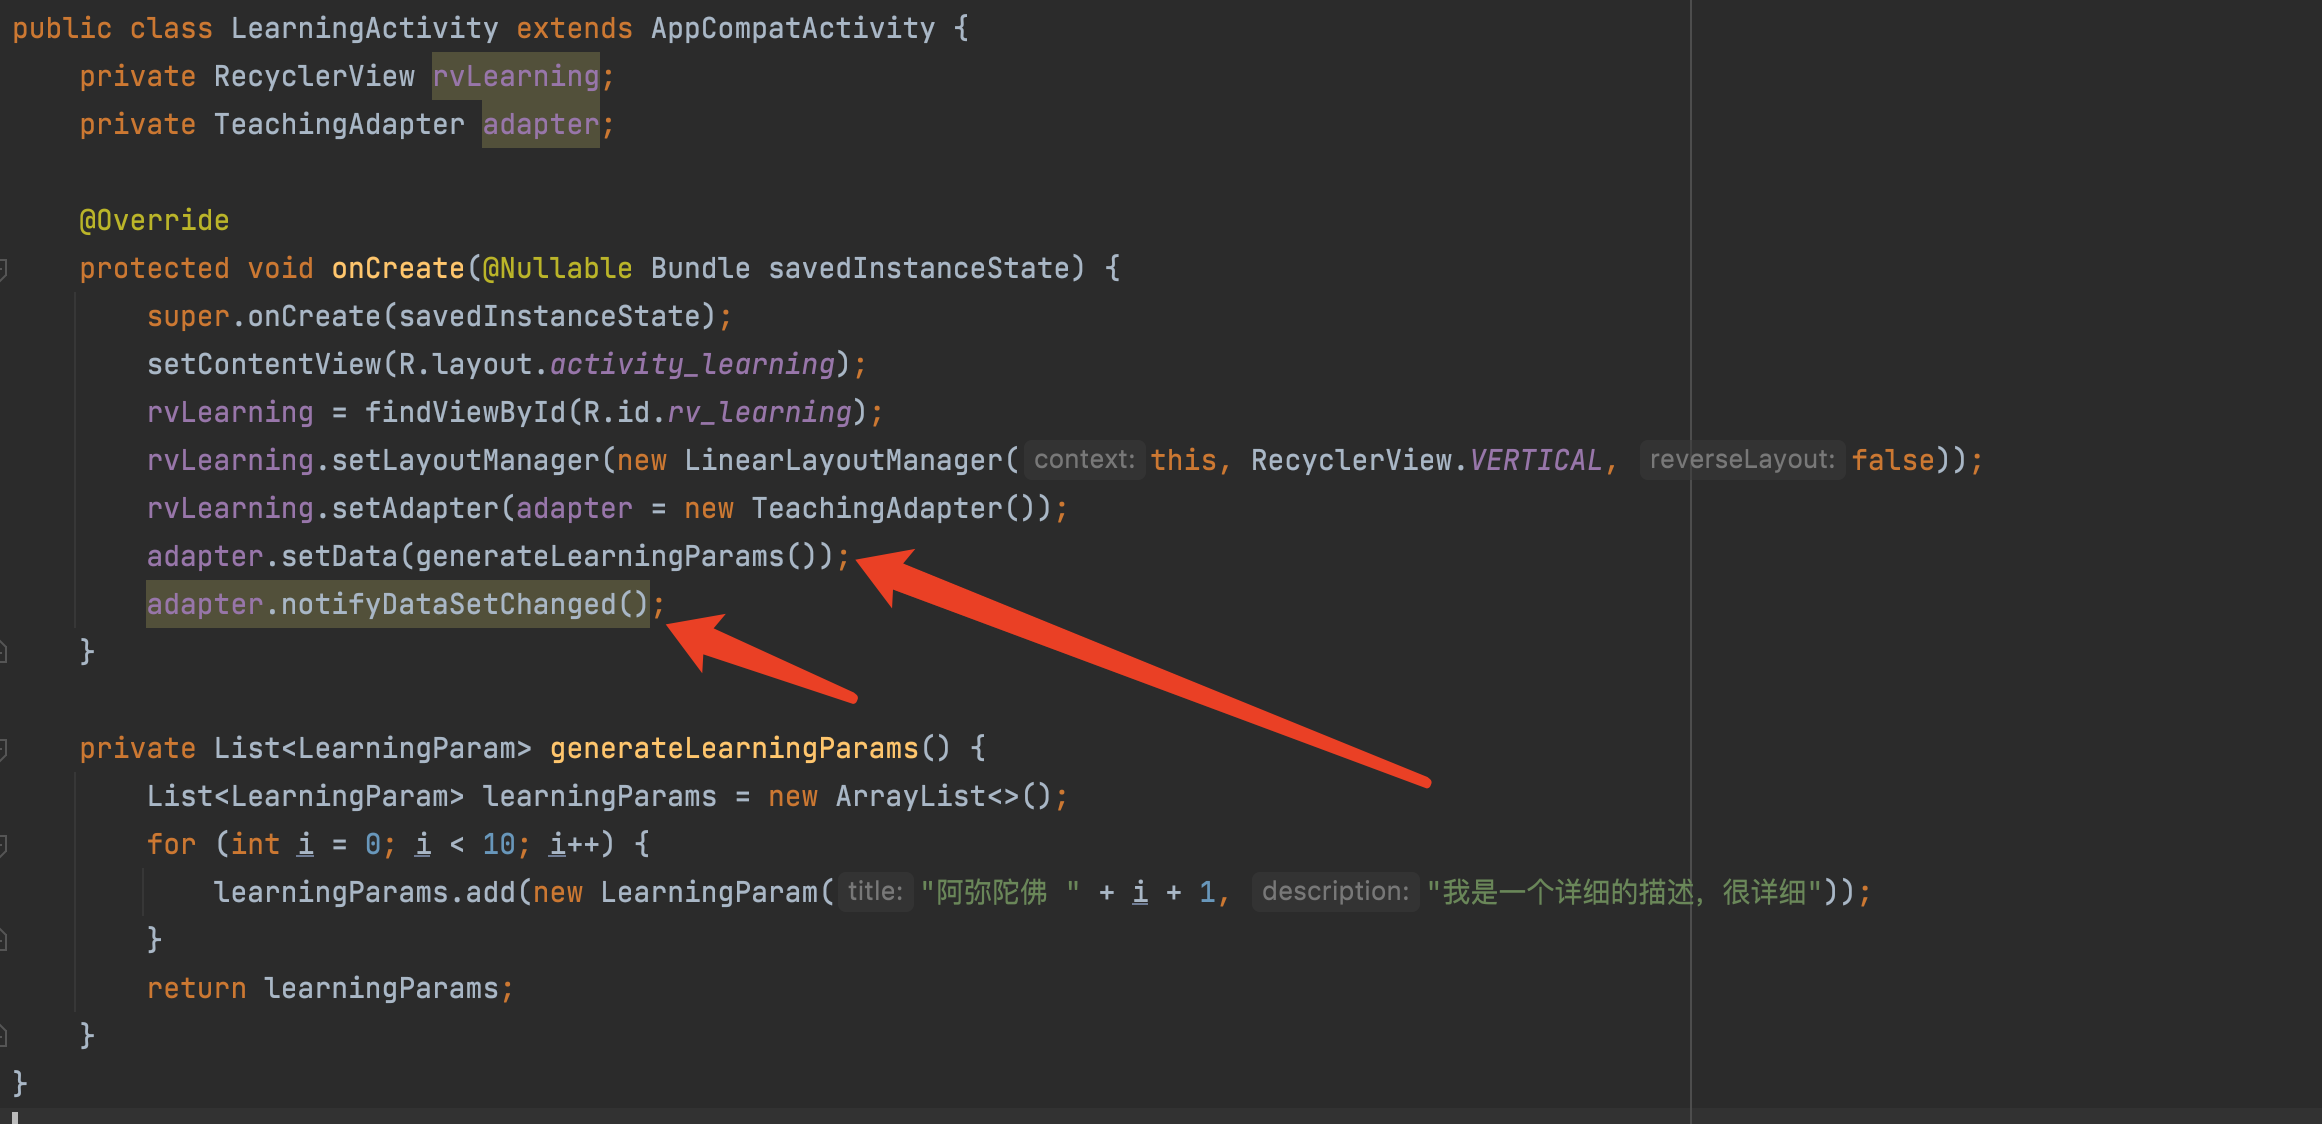Click the highlighted adapter field declaration
2322x1124 pixels.
(x=540, y=124)
